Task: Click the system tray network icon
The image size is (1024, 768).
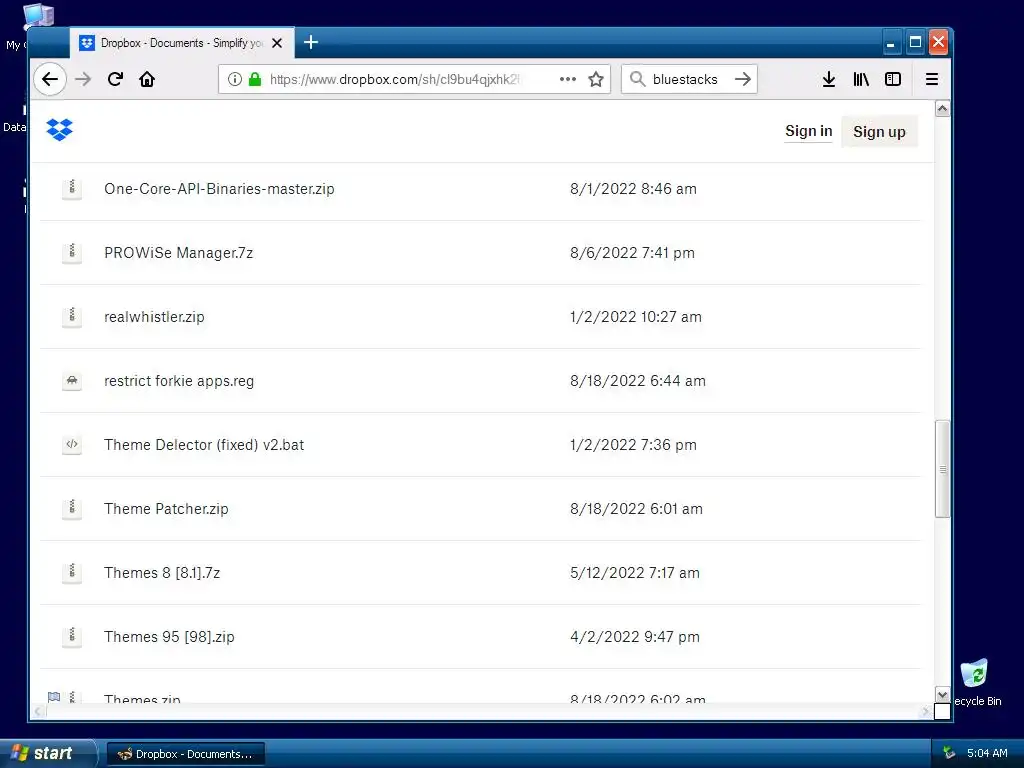Action: (x=949, y=753)
